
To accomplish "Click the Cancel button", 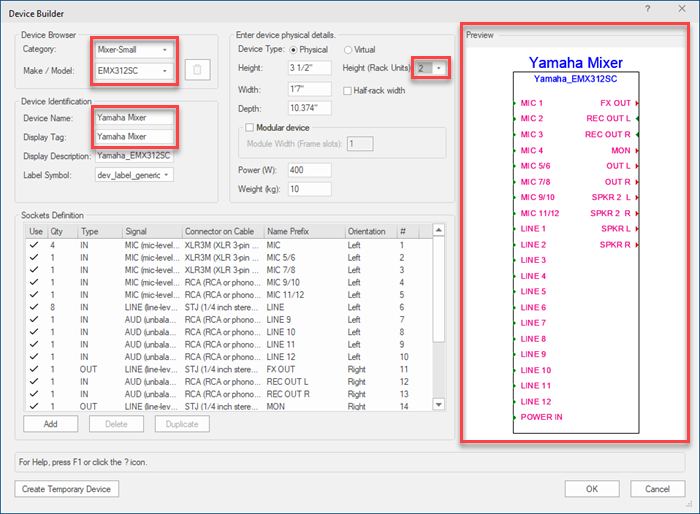I will (x=658, y=489).
